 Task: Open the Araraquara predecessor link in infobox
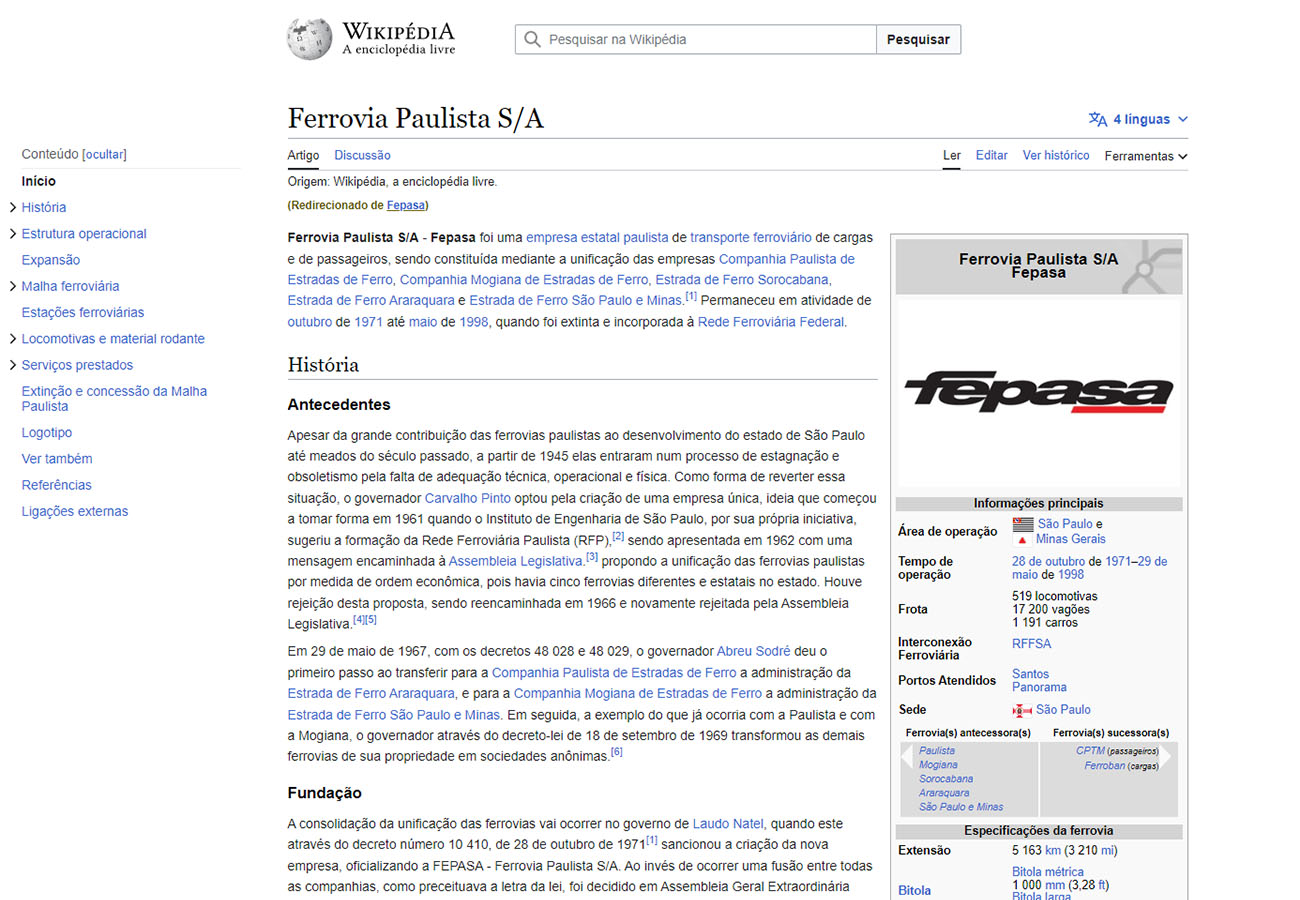tap(945, 792)
